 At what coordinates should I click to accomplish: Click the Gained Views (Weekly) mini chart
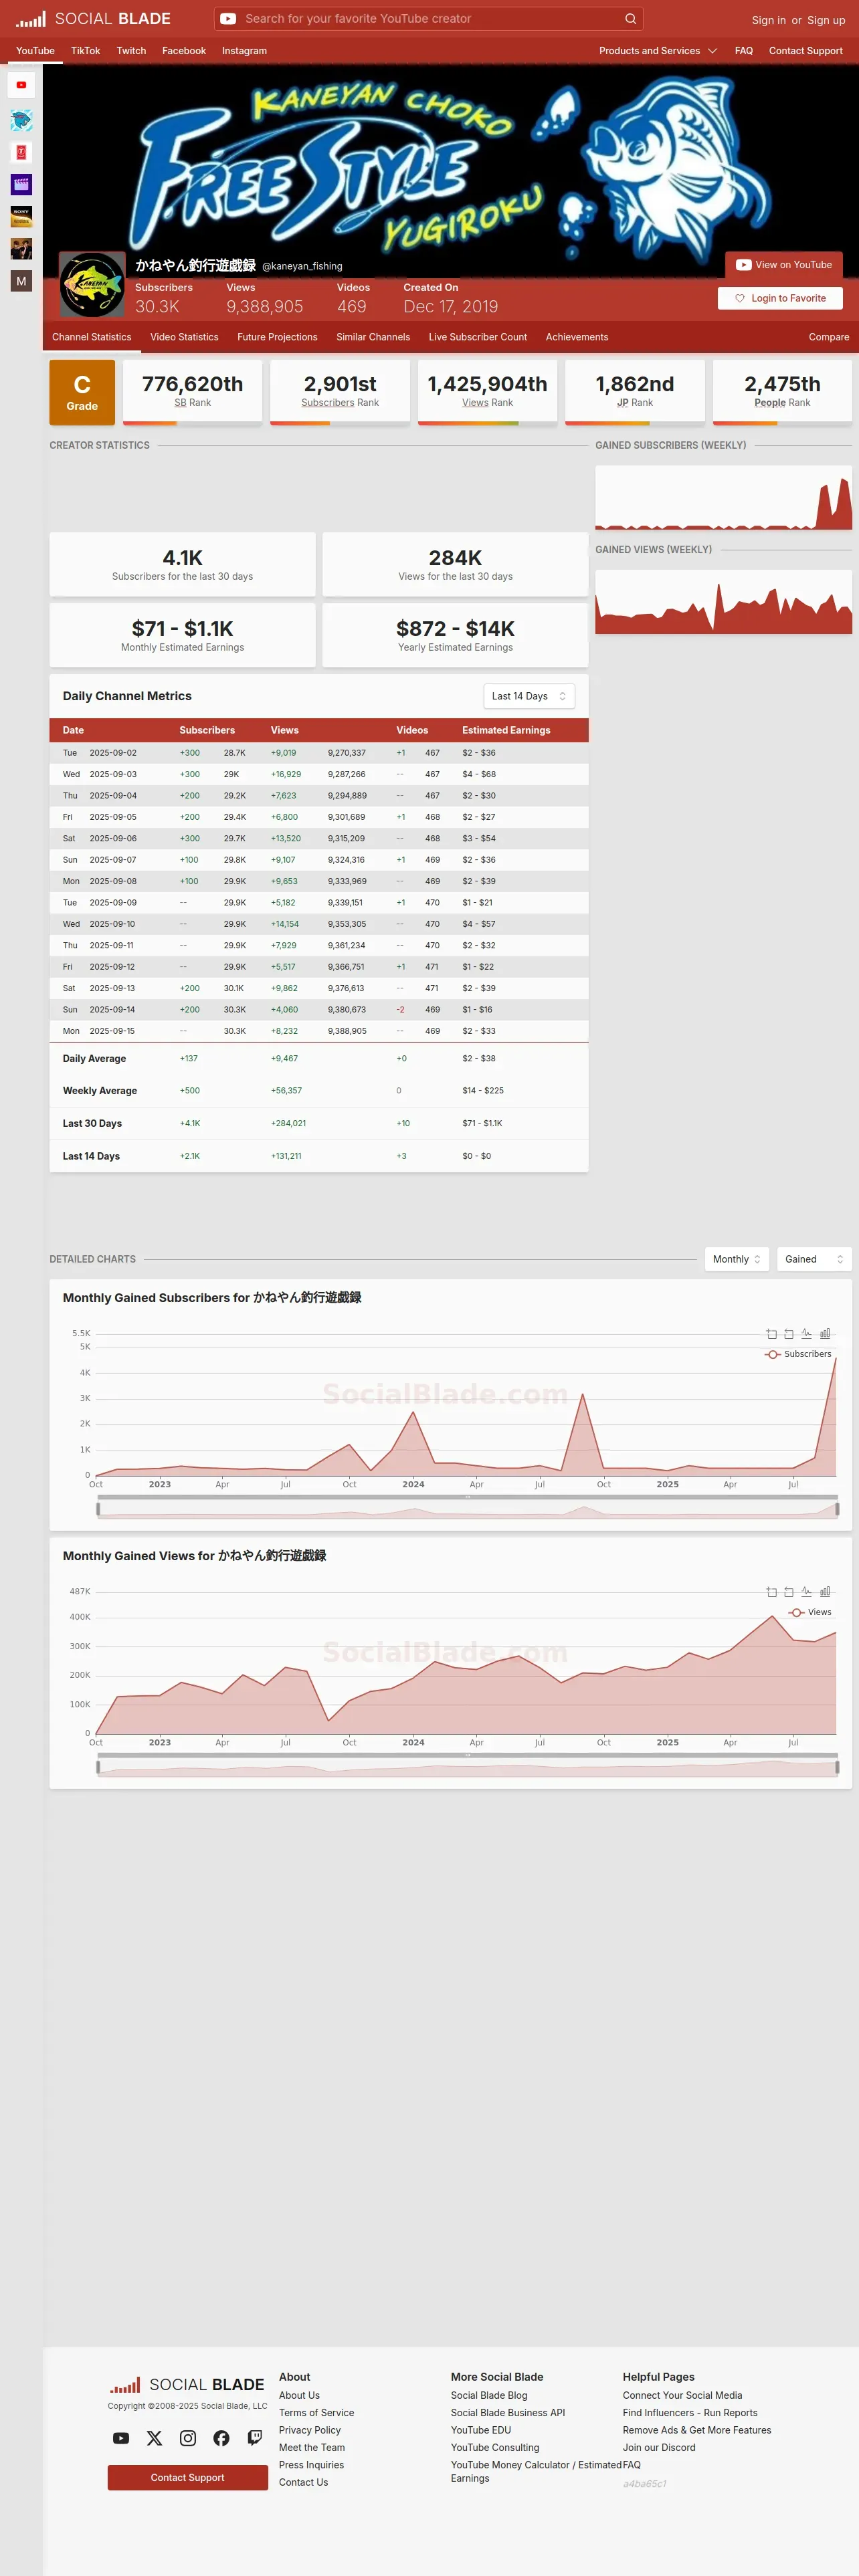pos(724,602)
